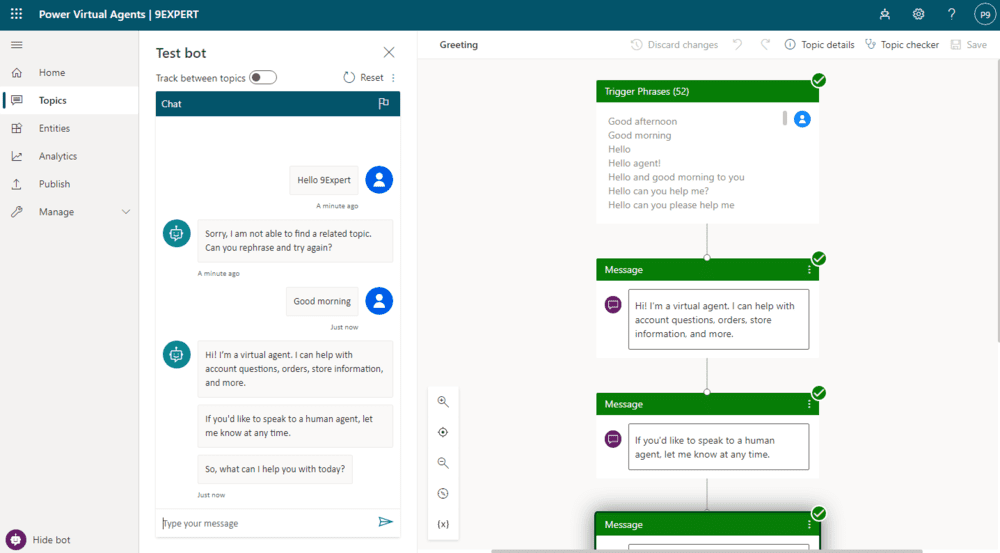
Task: Click Greeting topic title
Action: click(459, 45)
